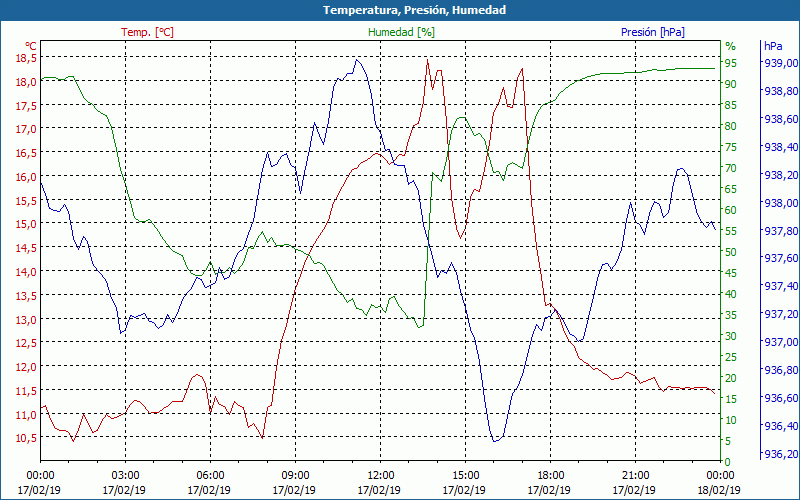Click the green '%' axis unit label
The image size is (800, 500).
pos(731,46)
